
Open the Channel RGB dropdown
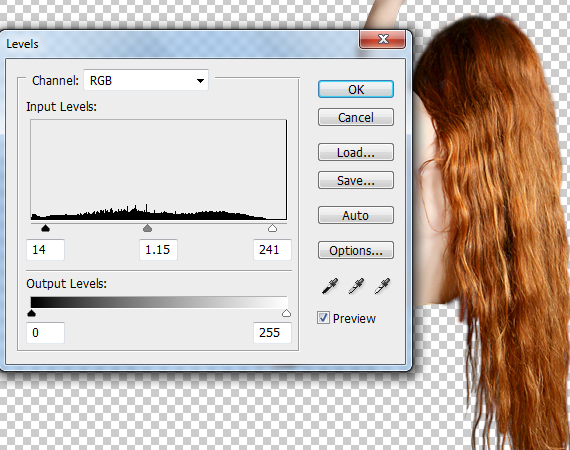pyautogui.click(x=146, y=80)
